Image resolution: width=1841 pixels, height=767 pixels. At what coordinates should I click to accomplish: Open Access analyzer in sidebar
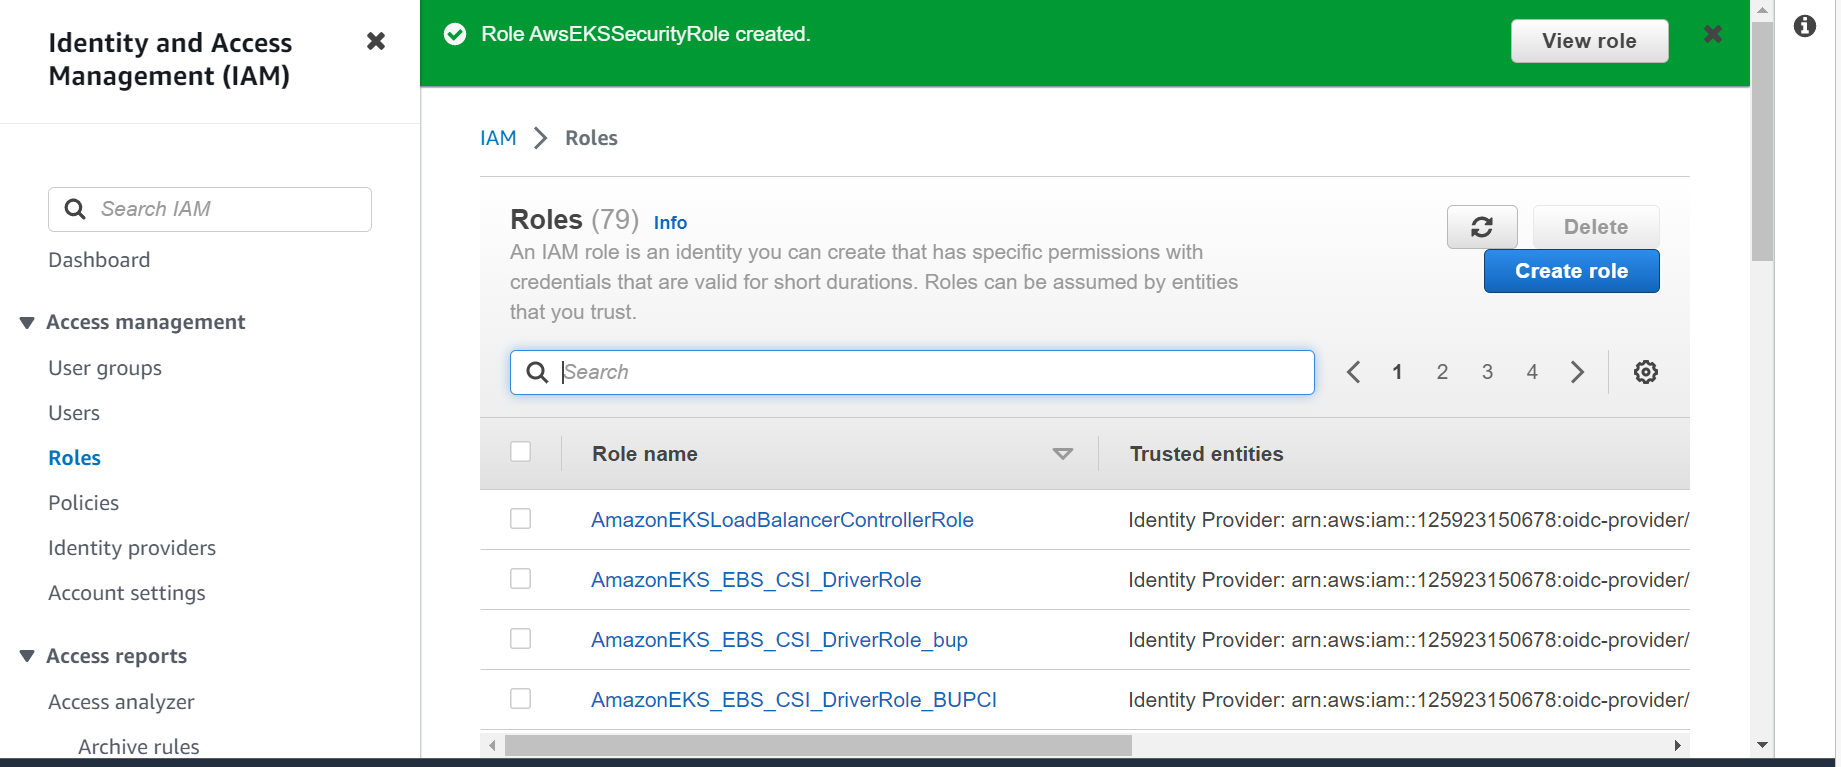[121, 702]
